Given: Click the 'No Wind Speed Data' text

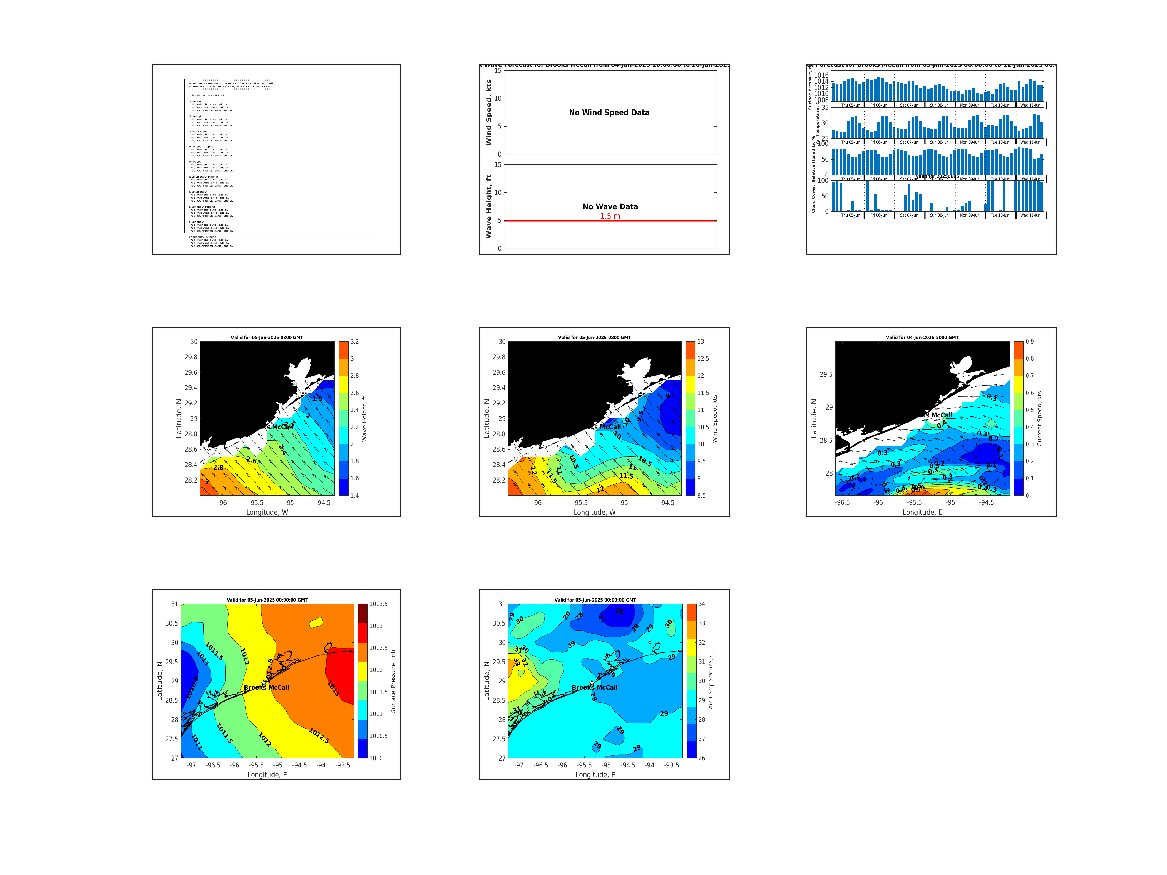Looking at the screenshot, I should [x=609, y=112].
